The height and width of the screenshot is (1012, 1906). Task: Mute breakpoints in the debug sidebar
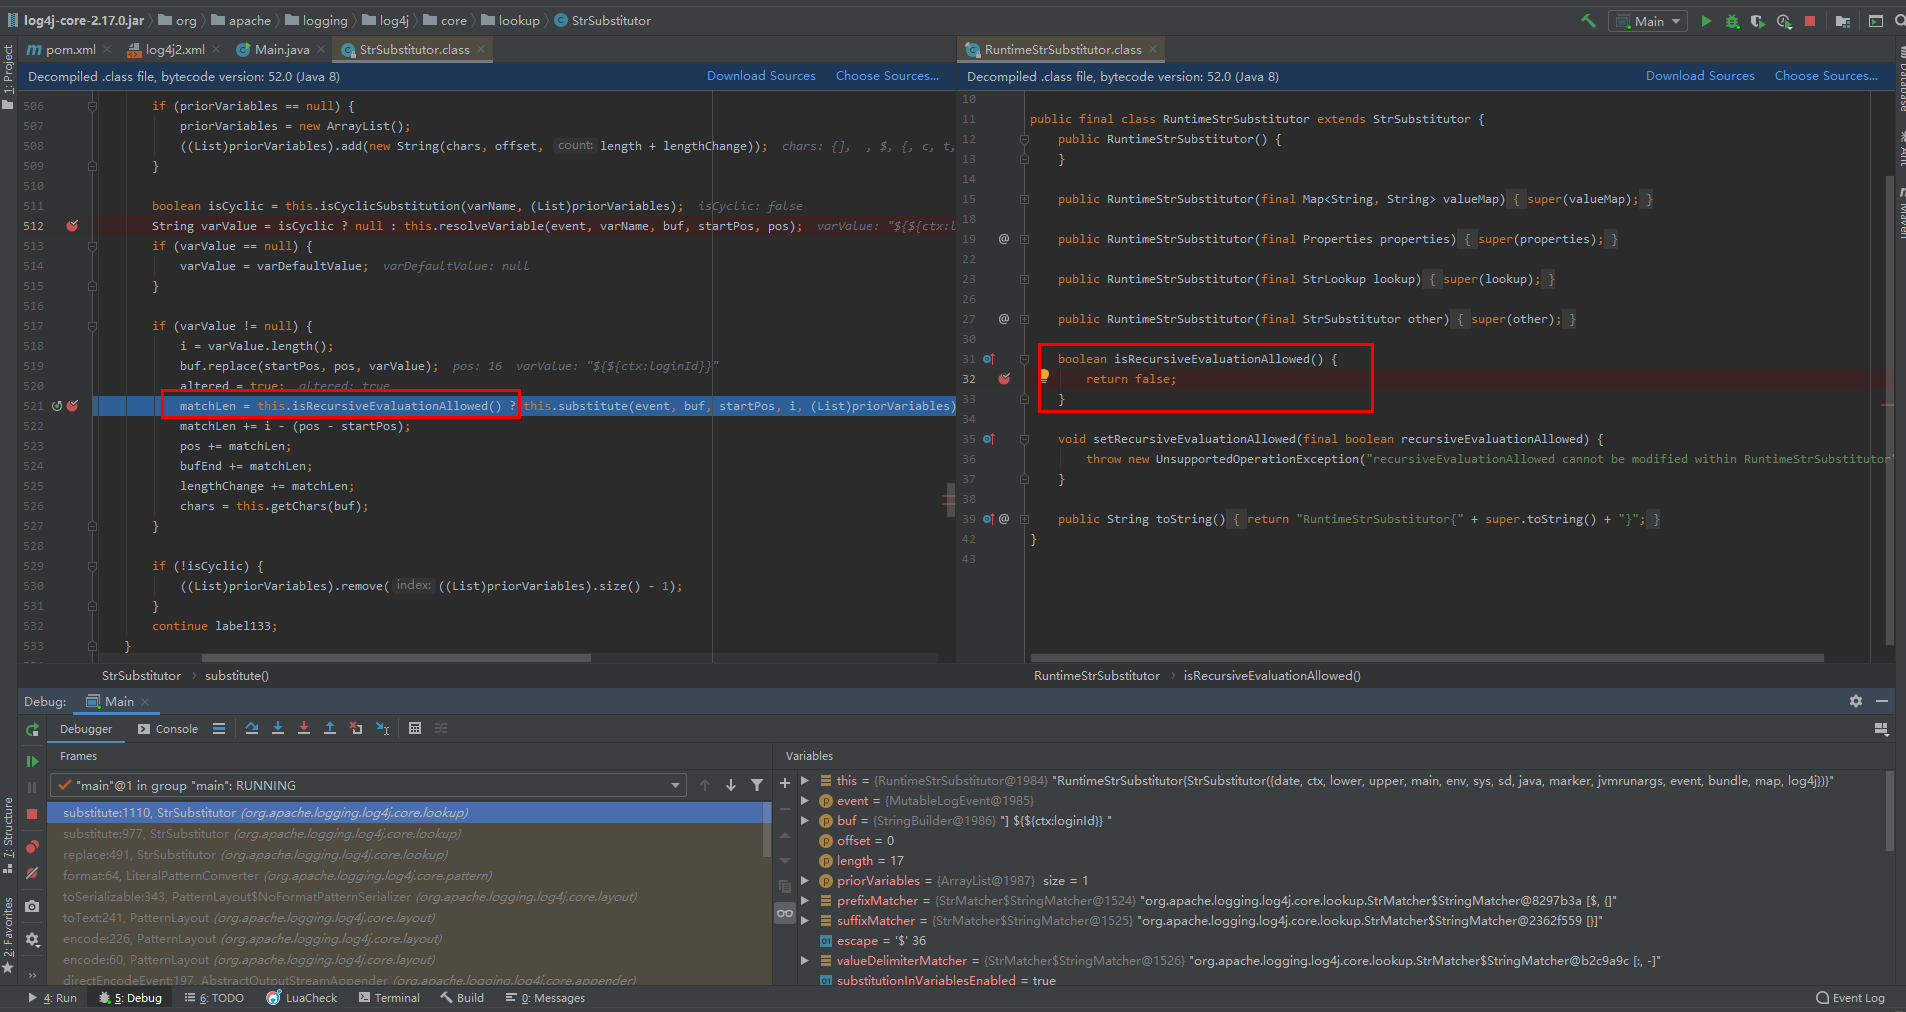[x=32, y=872]
